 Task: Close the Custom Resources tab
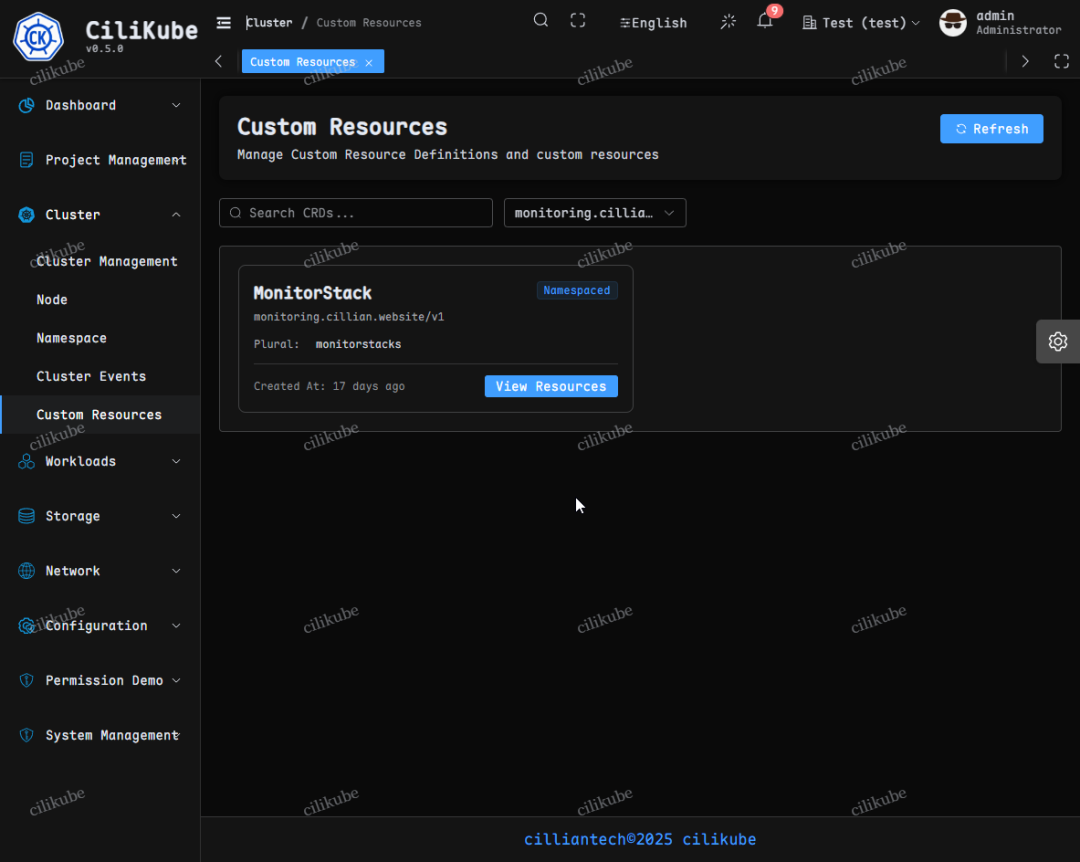(x=369, y=61)
